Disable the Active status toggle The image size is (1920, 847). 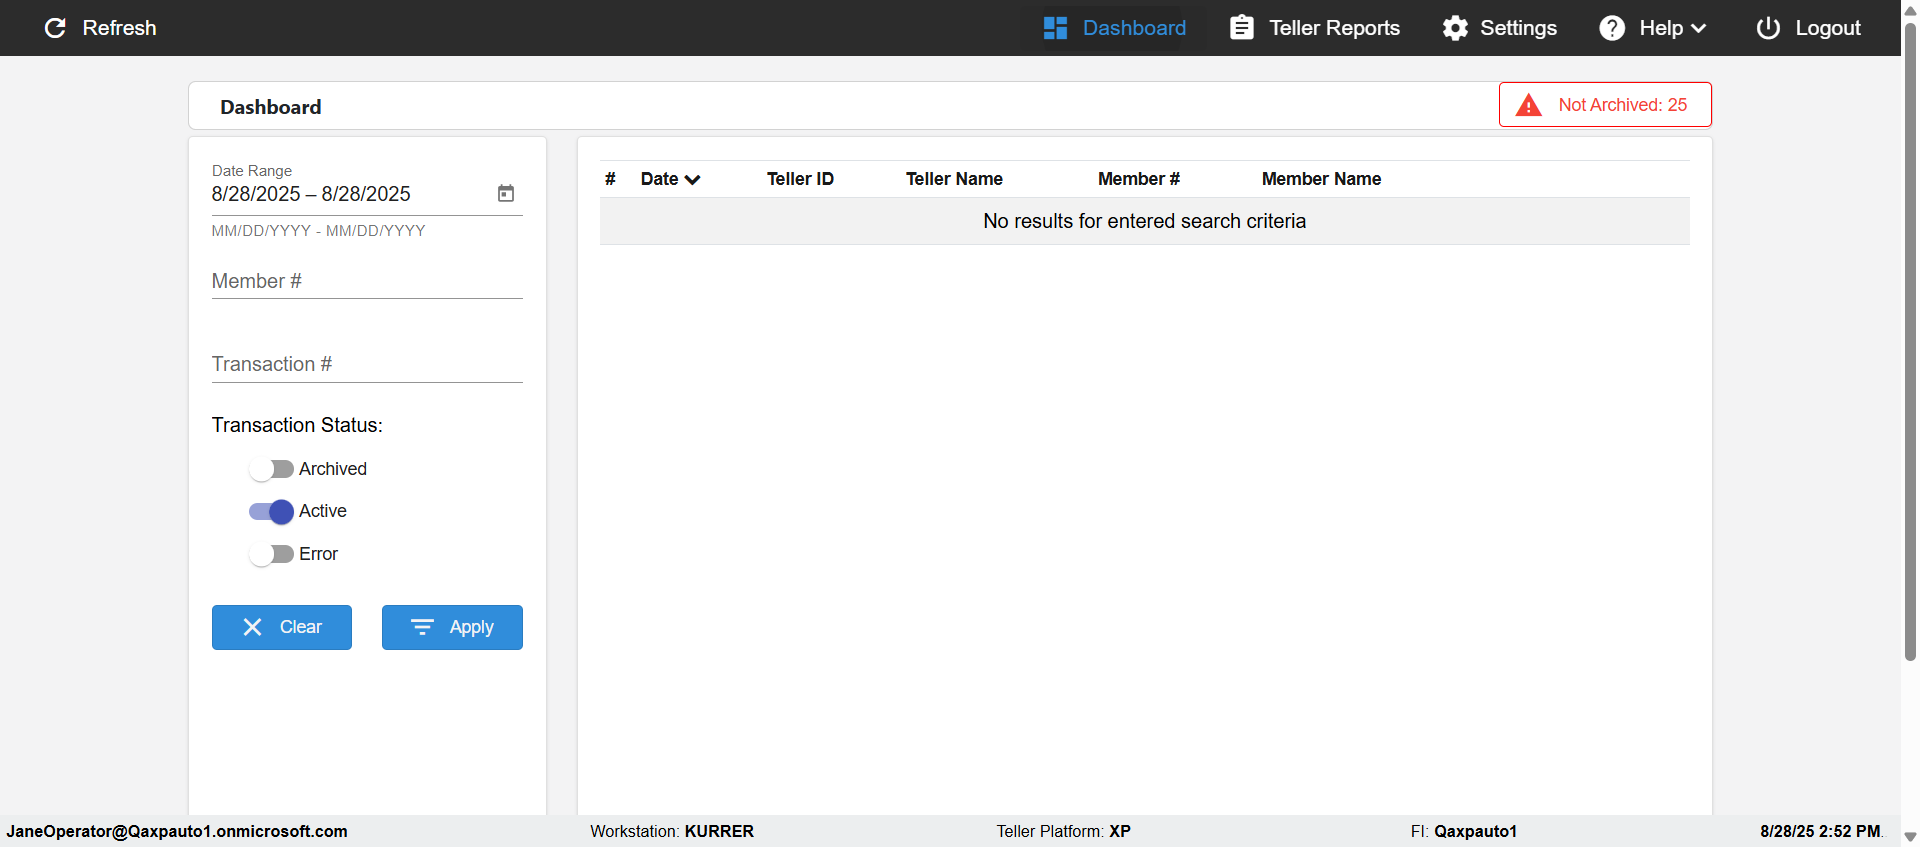click(271, 512)
